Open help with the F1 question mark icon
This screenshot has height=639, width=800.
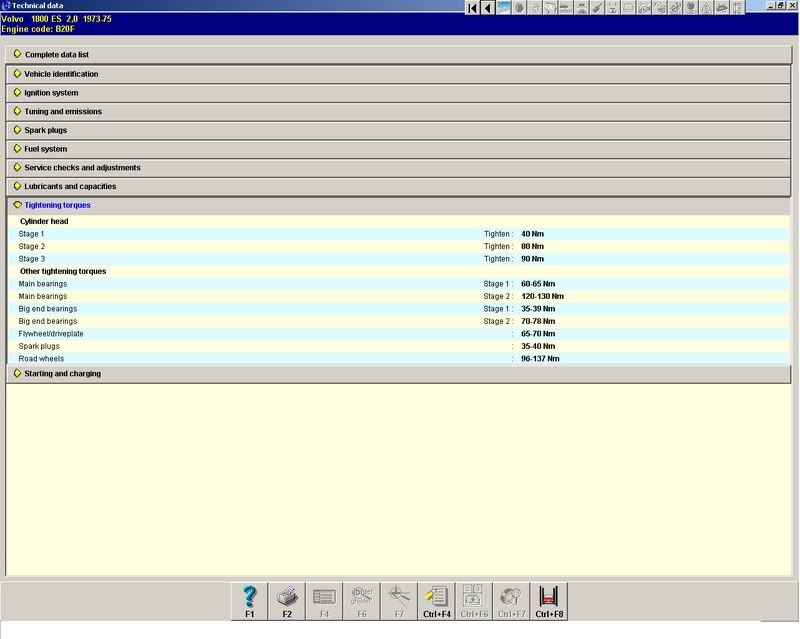pos(250,601)
